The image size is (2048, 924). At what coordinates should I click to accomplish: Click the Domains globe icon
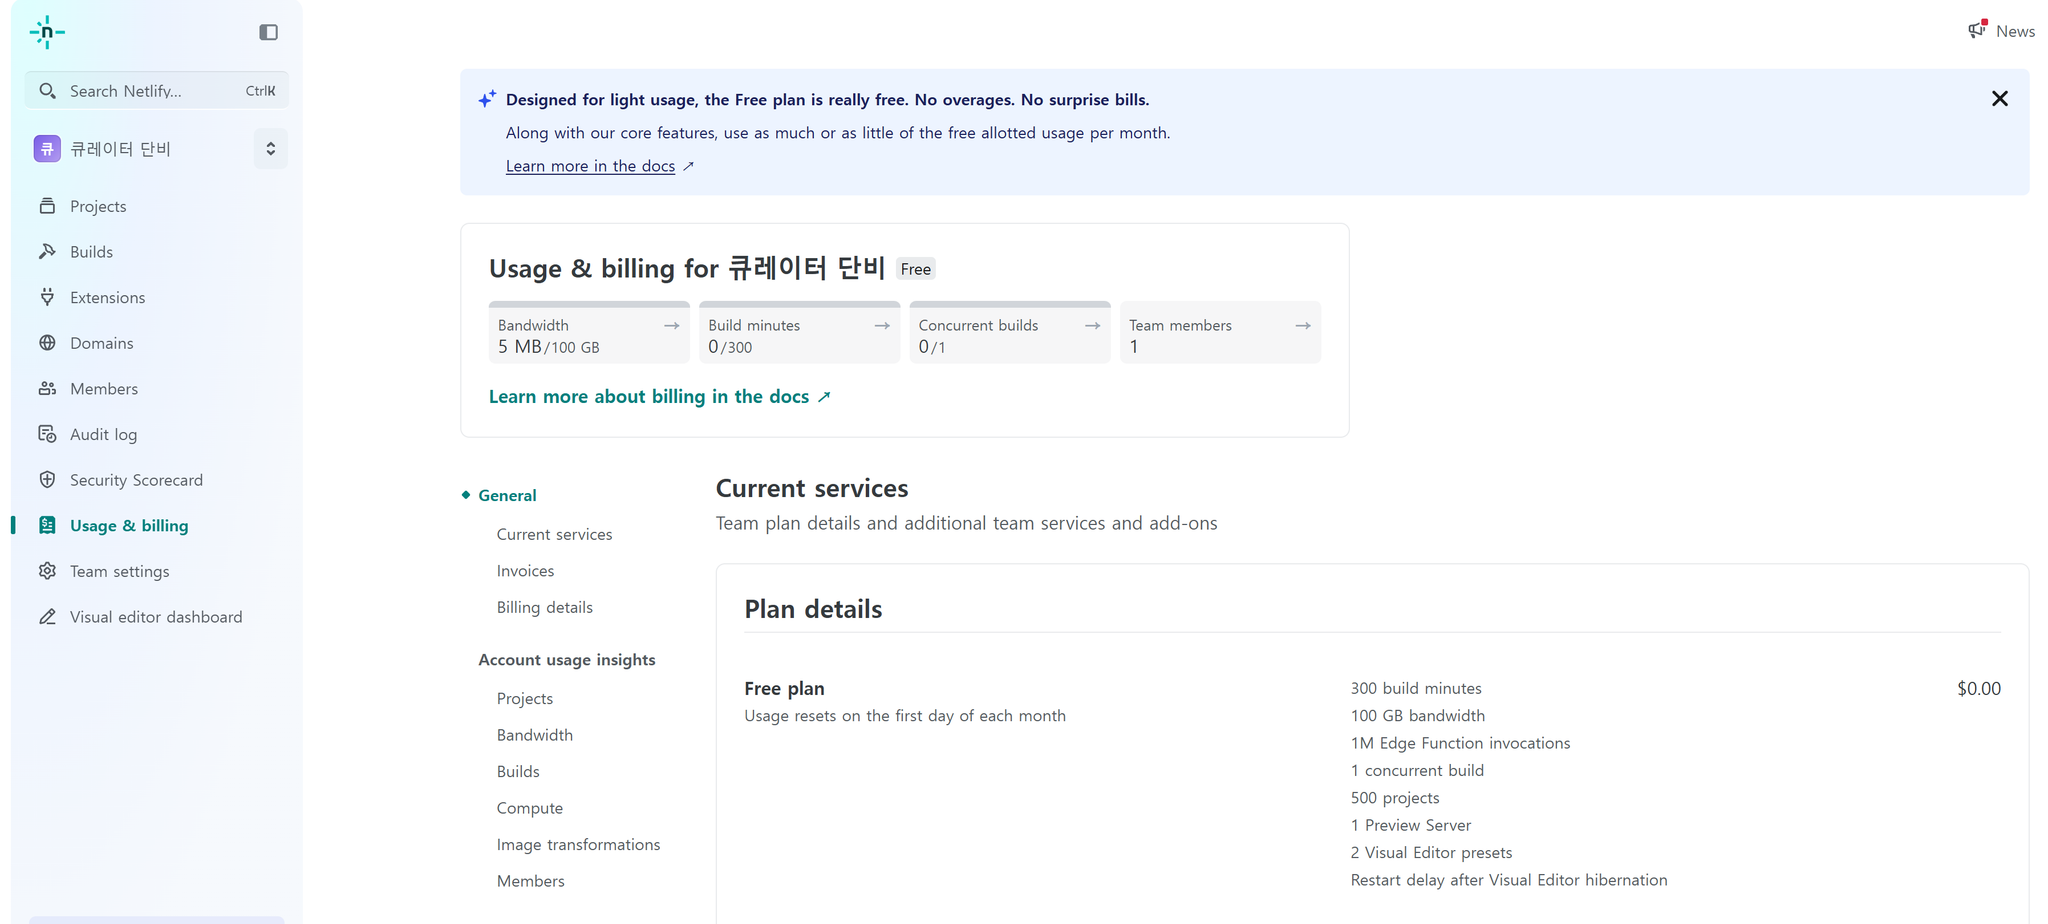[47, 343]
